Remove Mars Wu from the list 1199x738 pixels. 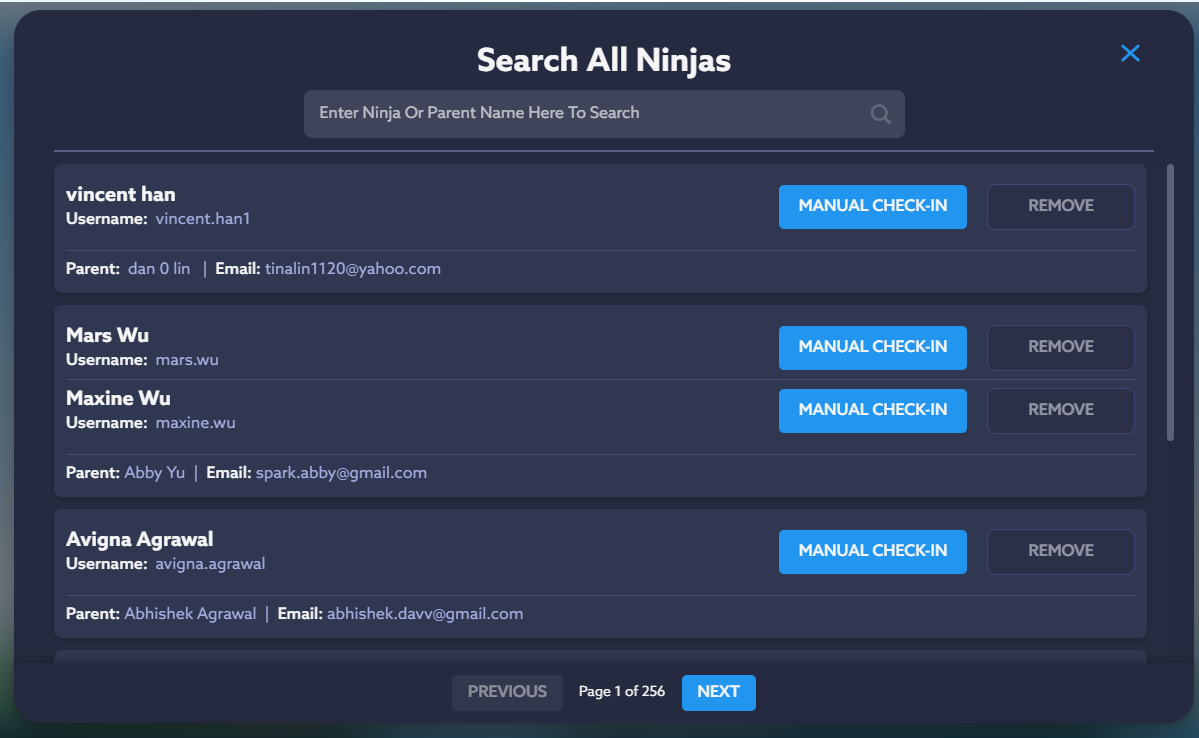(1060, 347)
